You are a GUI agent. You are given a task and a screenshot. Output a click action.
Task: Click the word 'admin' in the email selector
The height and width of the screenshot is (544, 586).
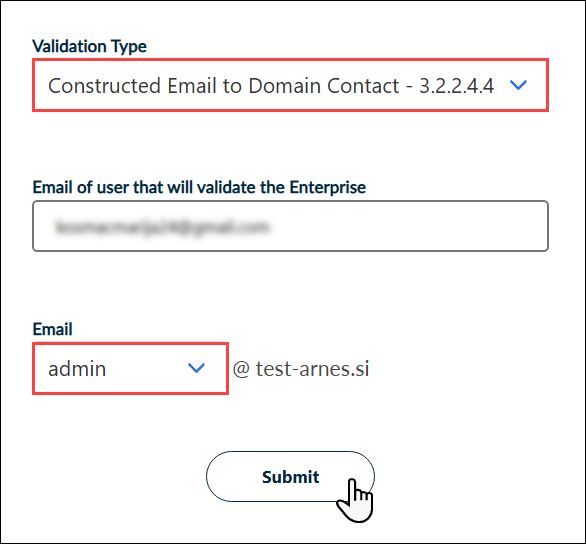pos(77,369)
